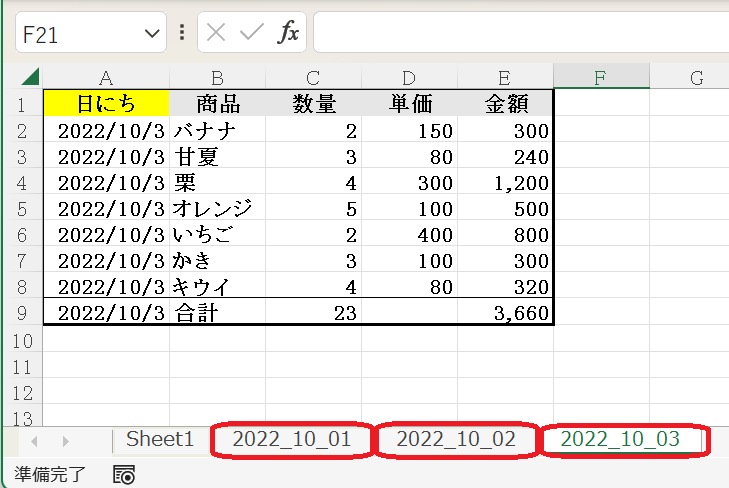Select the かき cell

point(217,260)
